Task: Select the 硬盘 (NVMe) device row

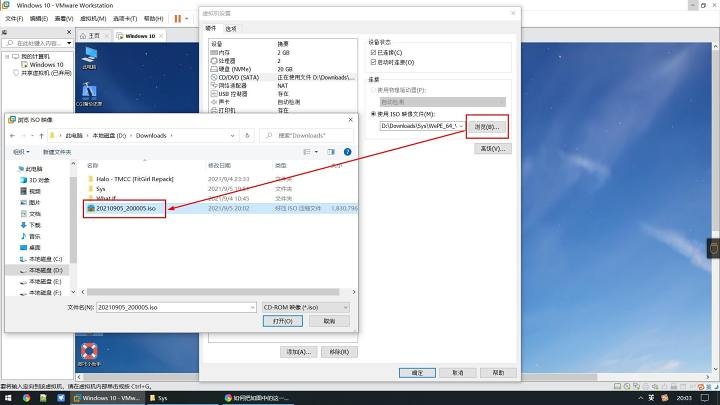Action: point(282,69)
